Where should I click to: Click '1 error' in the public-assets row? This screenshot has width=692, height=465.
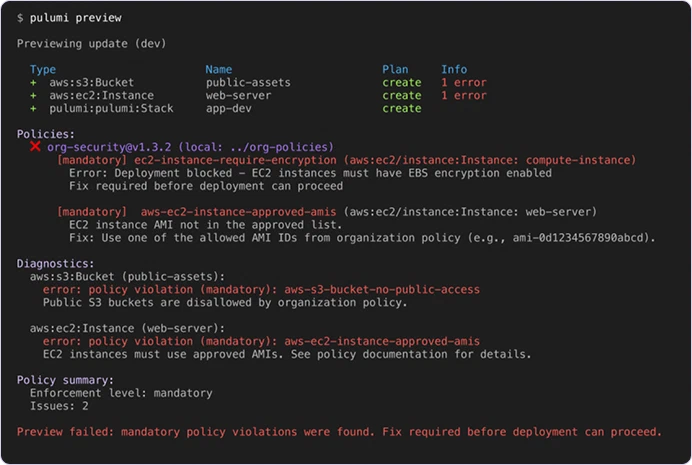[464, 82]
